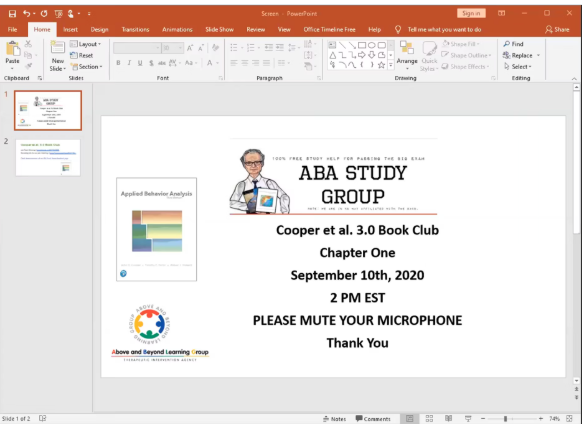Screen dimensions: 582x424
Task: Zoom out with the minus button
Action: point(483,418)
